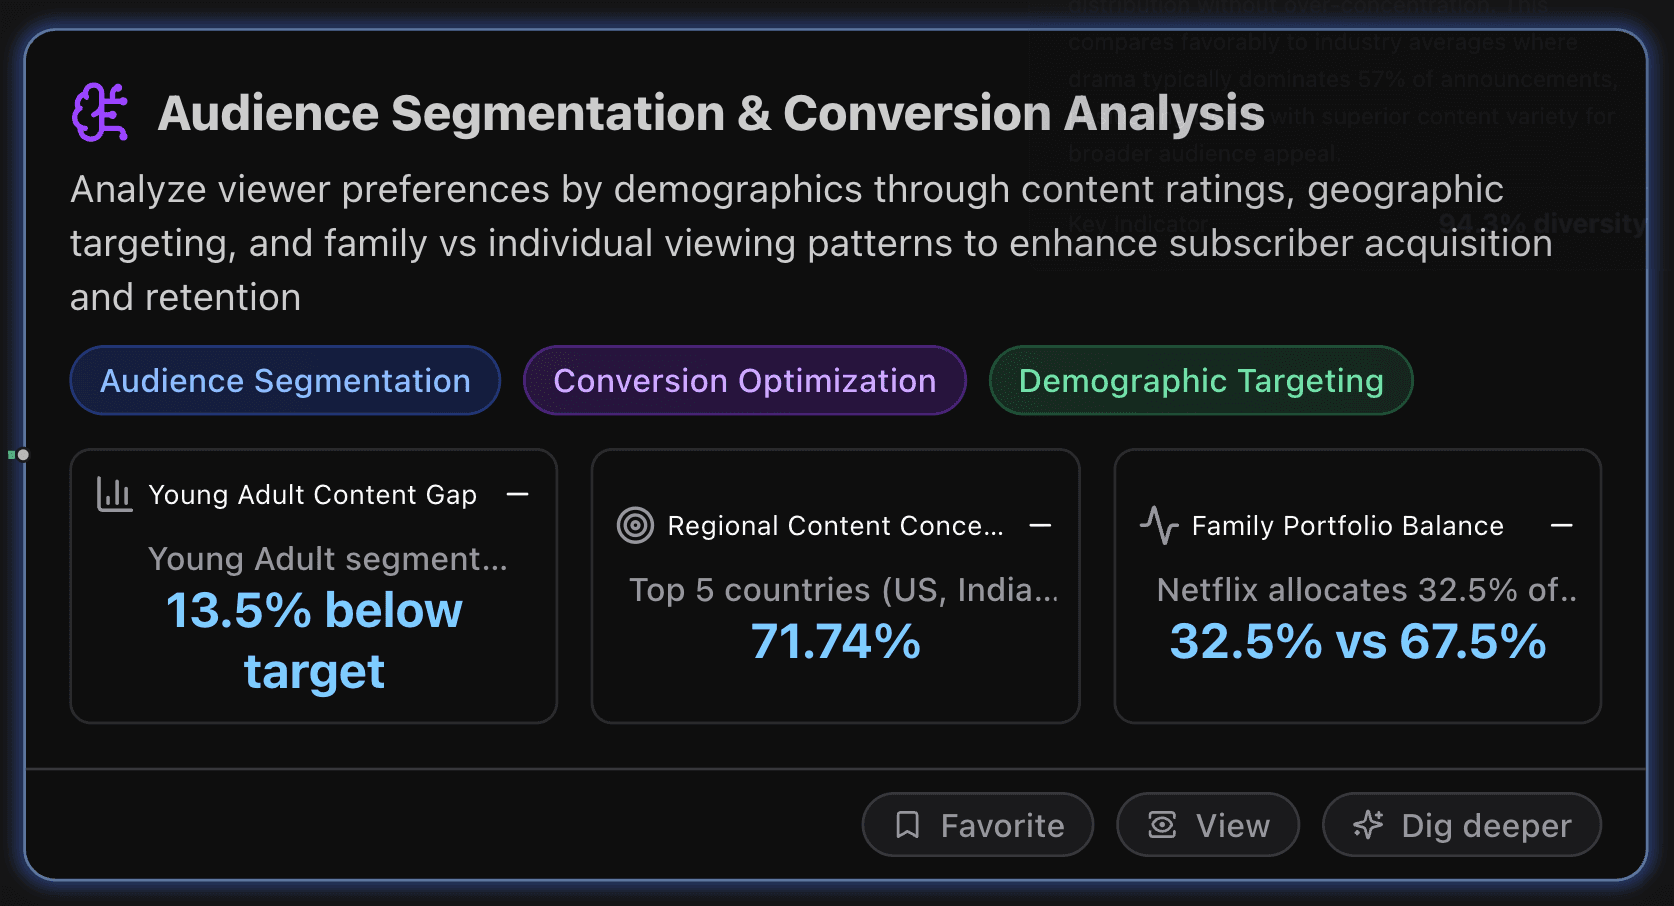Click the brain icon beside the analysis title
This screenshot has width=1674, height=906.
[100, 111]
